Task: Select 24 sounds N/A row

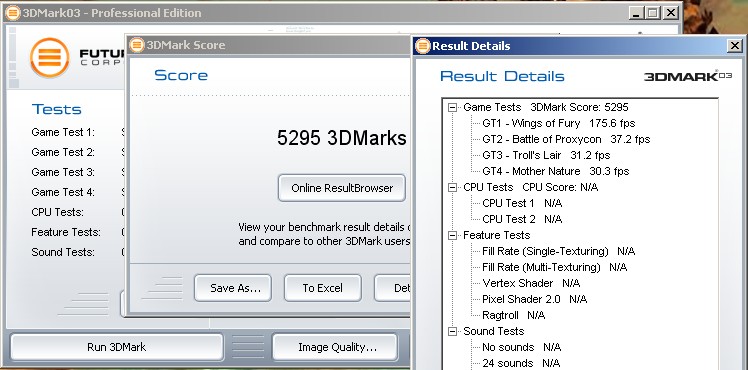Action: pos(521,363)
